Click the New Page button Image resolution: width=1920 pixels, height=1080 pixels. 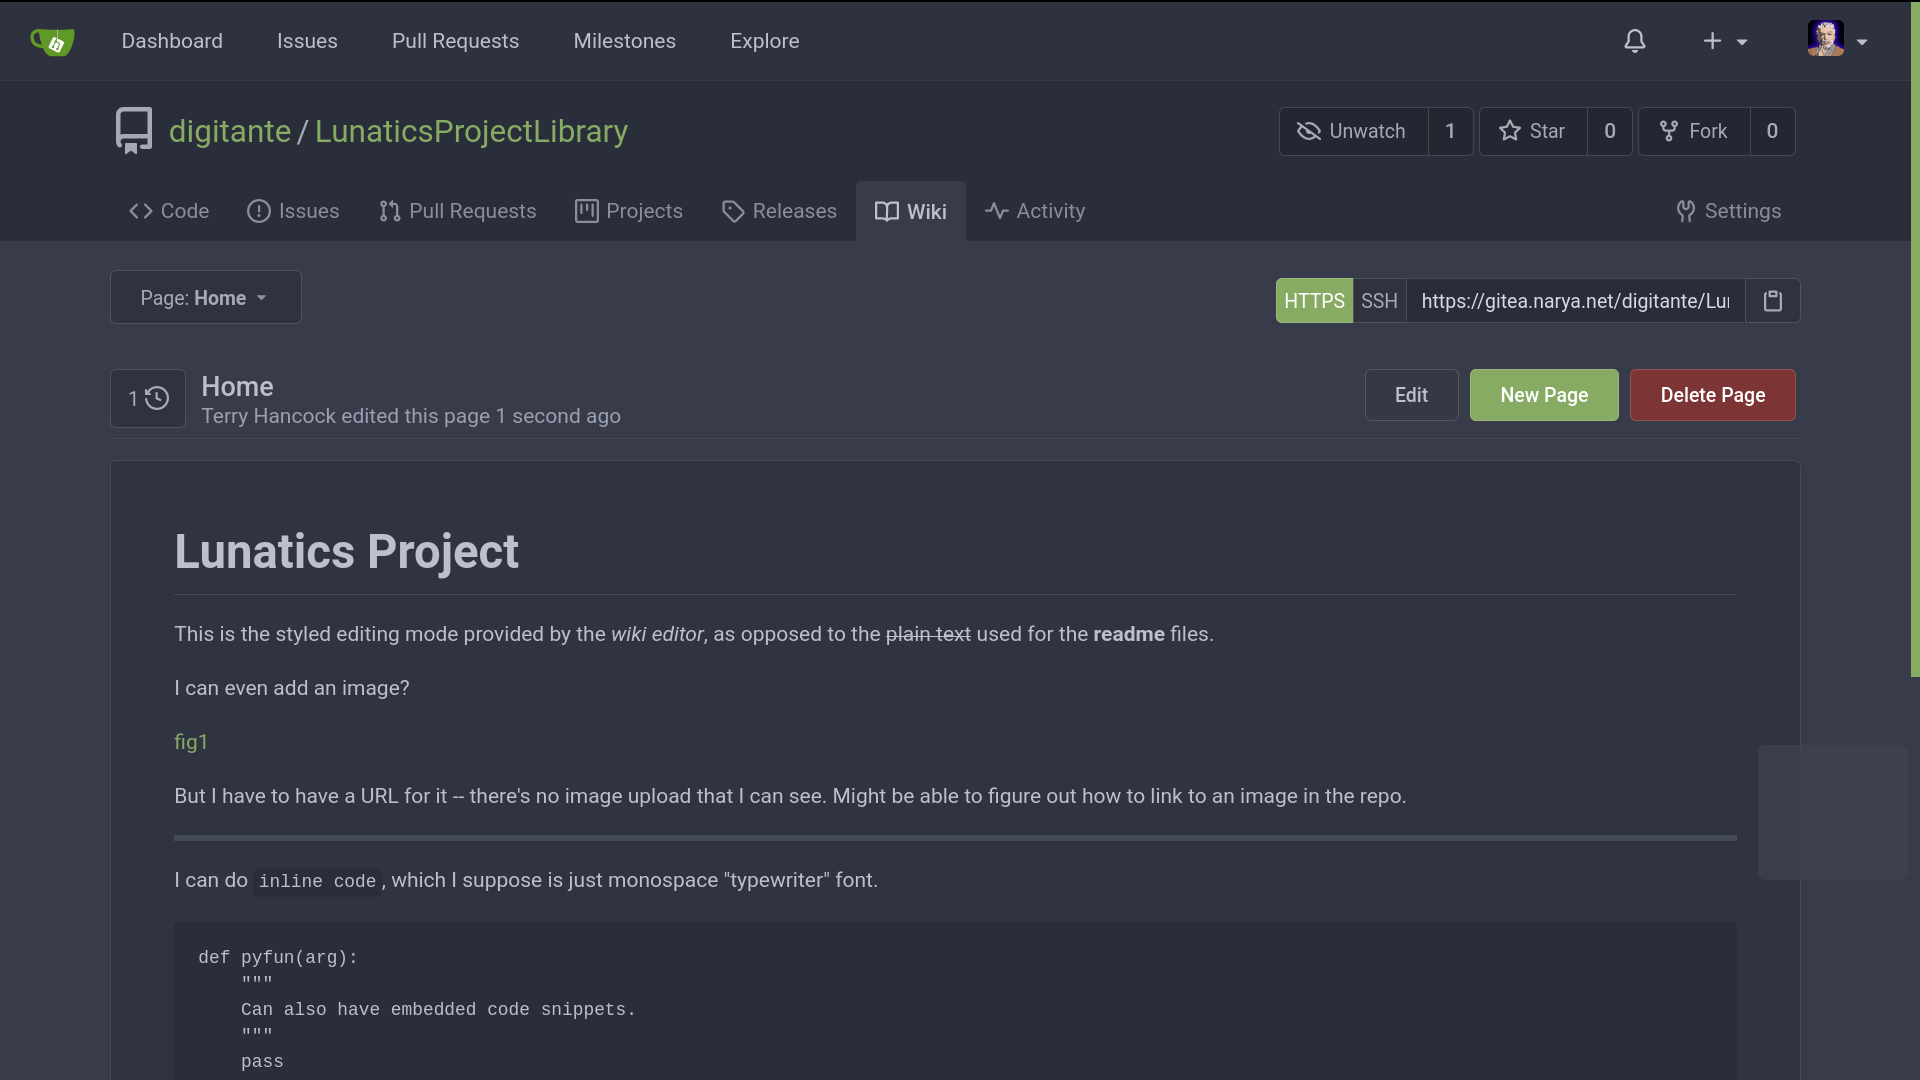1543,395
